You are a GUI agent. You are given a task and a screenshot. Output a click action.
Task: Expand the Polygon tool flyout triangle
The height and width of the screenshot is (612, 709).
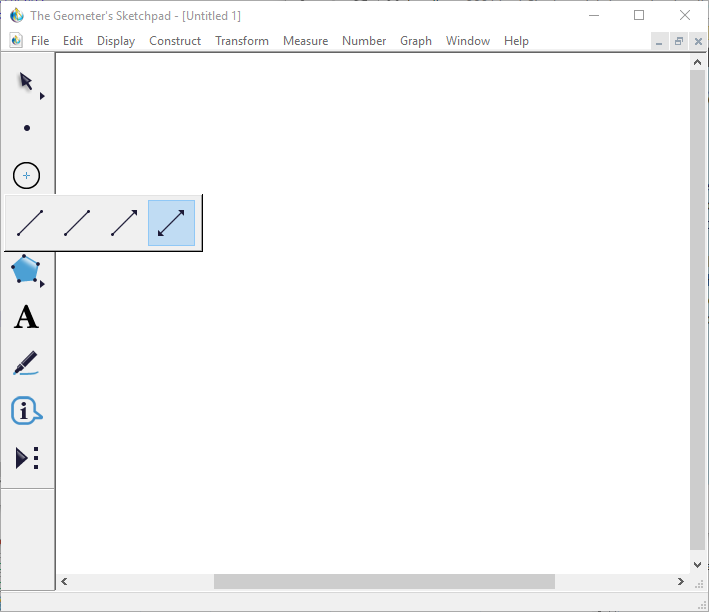pos(42,284)
